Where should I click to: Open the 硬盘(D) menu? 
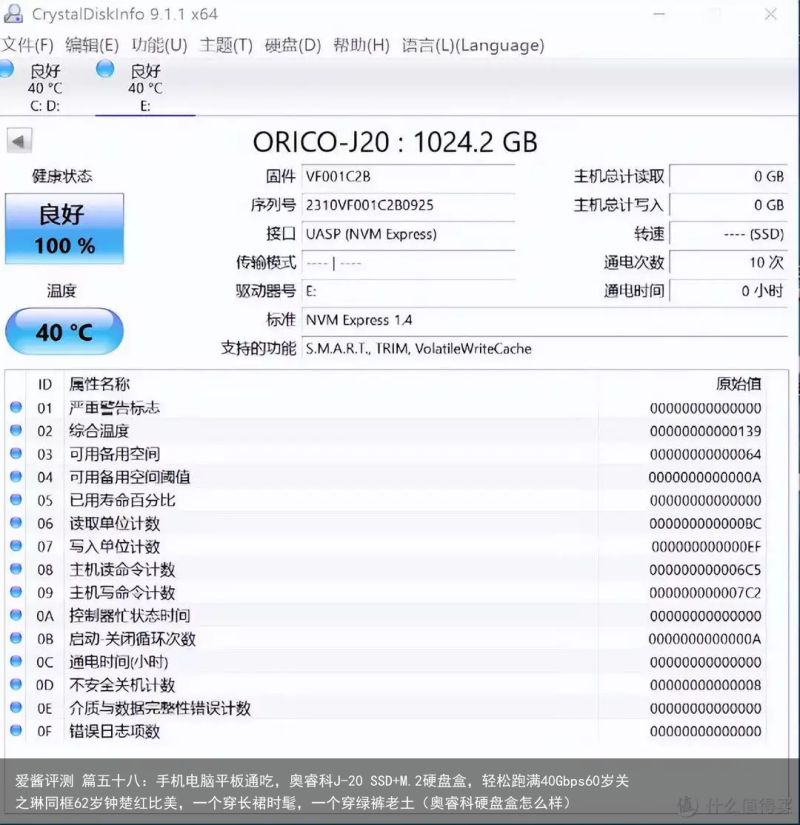tap(293, 45)
